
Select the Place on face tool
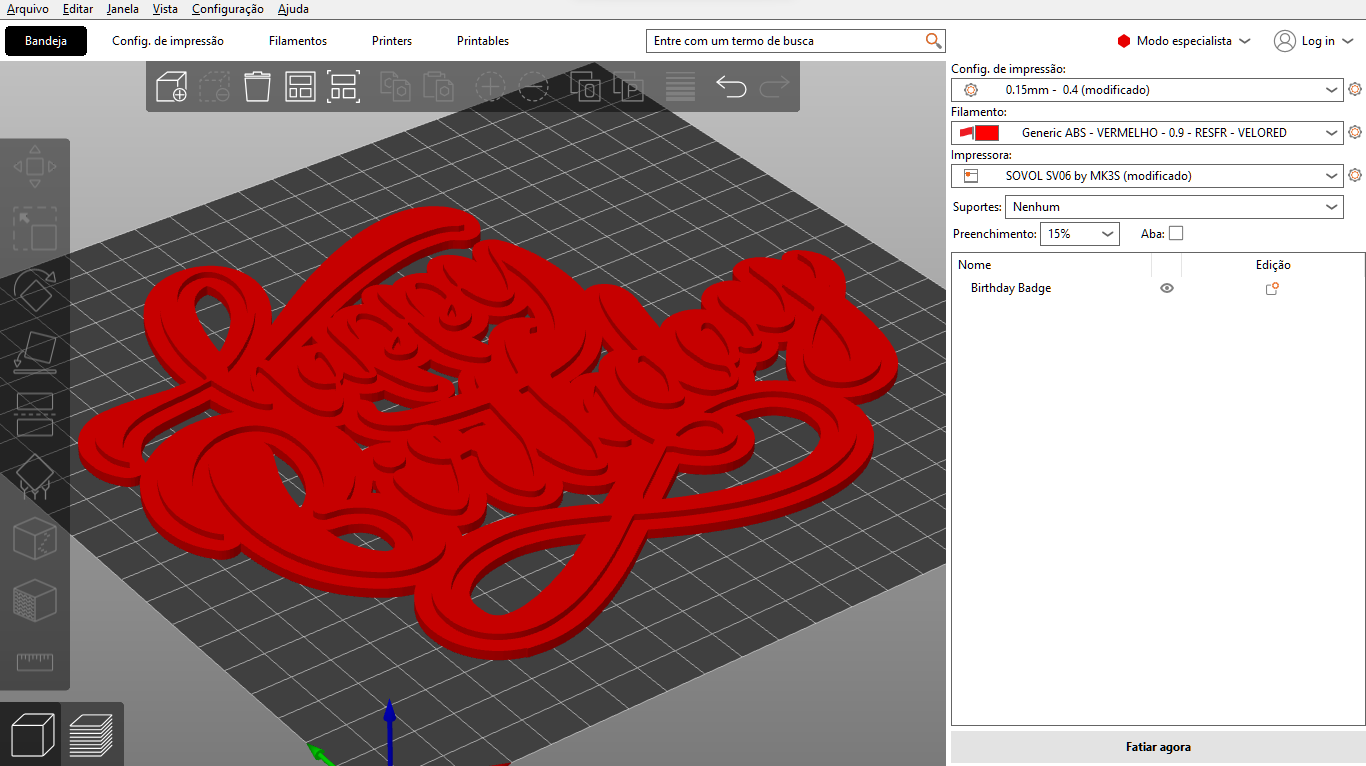point(35,352)
